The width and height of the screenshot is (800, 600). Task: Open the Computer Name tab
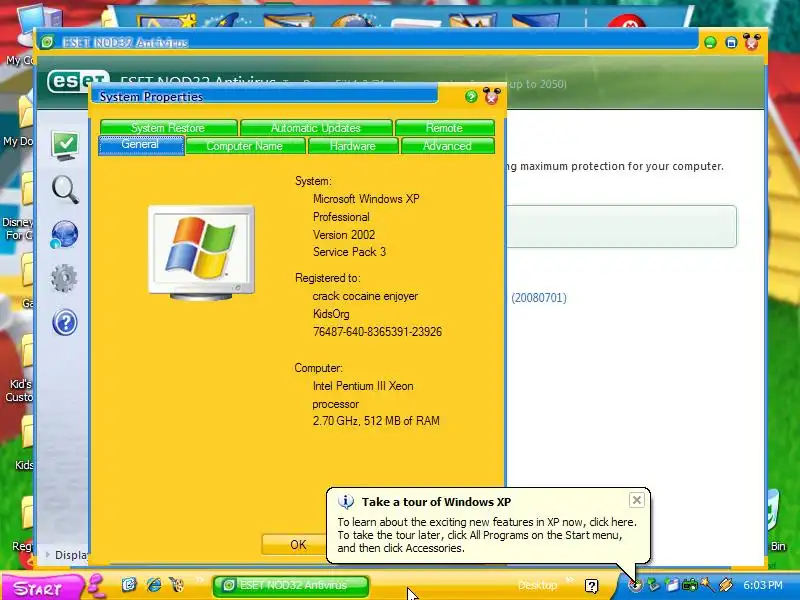pos(245,146)
